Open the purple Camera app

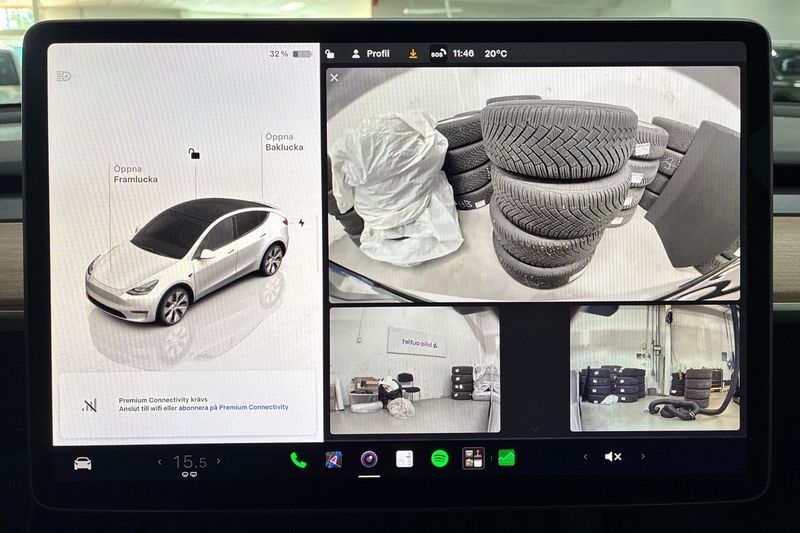click(x=369, y=460)
